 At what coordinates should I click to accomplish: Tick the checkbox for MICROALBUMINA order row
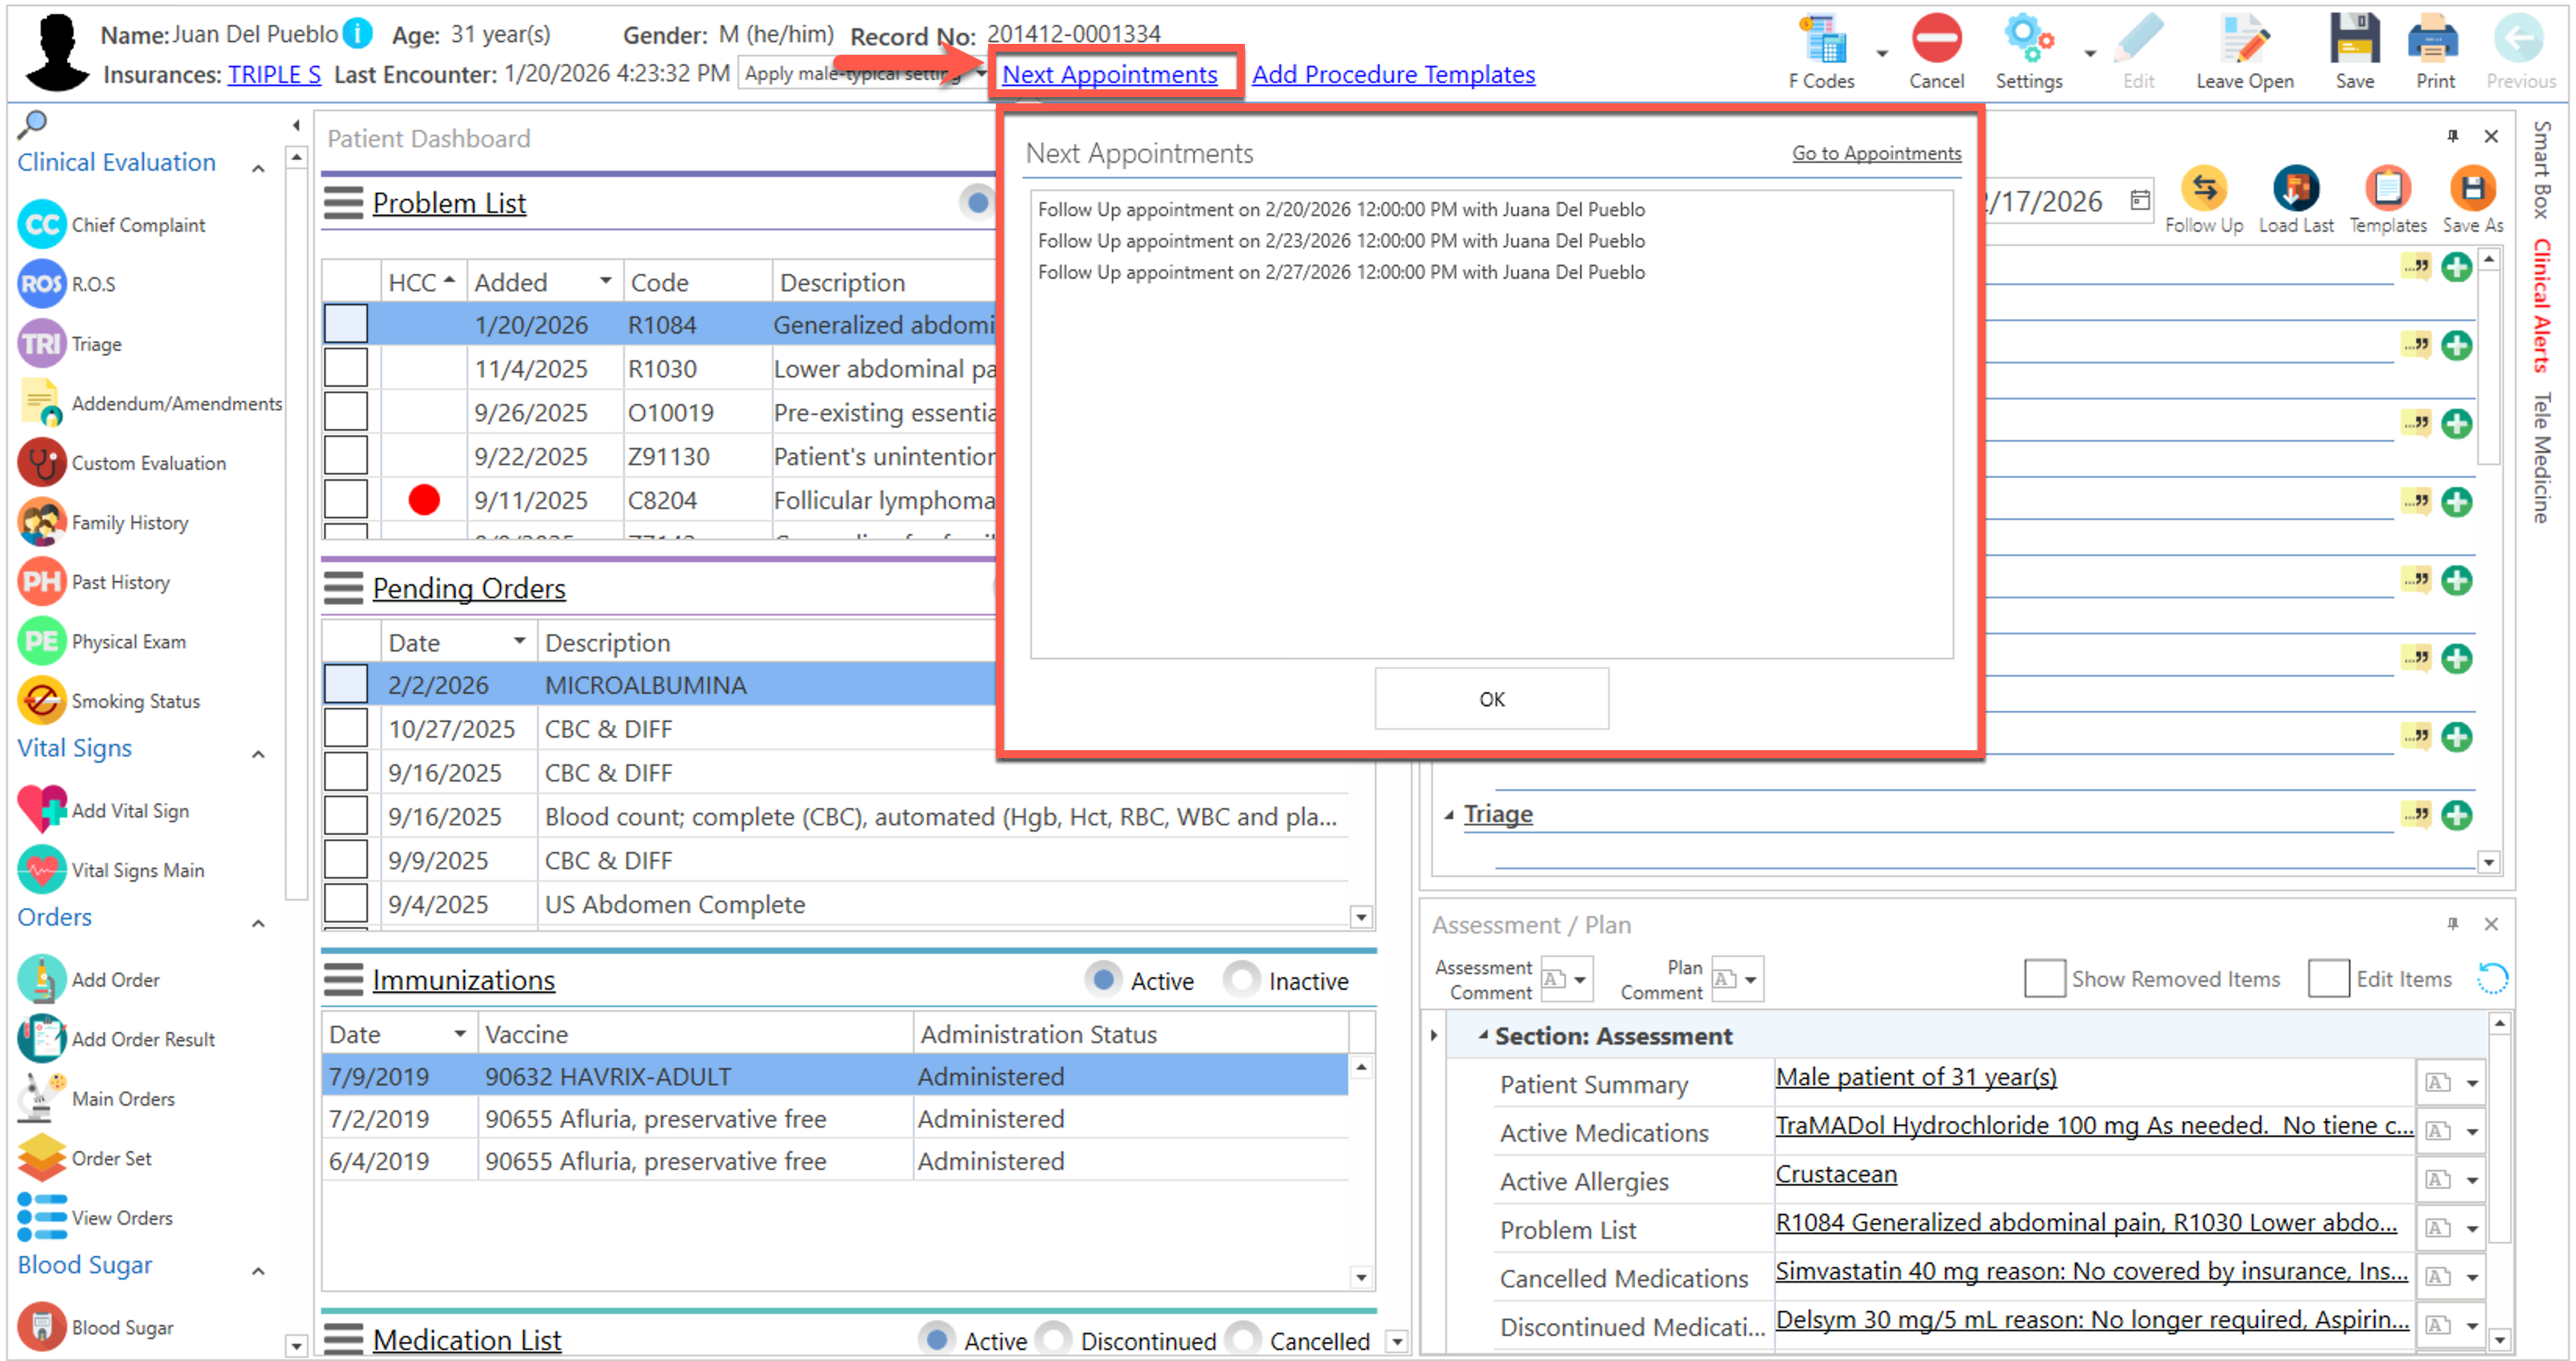click(x=346, y=685)
